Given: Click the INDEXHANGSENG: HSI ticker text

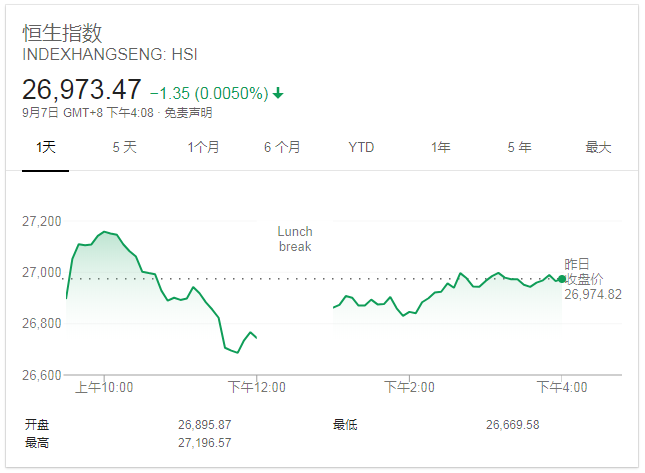Looking at the screenshot, I should point(110,54).
